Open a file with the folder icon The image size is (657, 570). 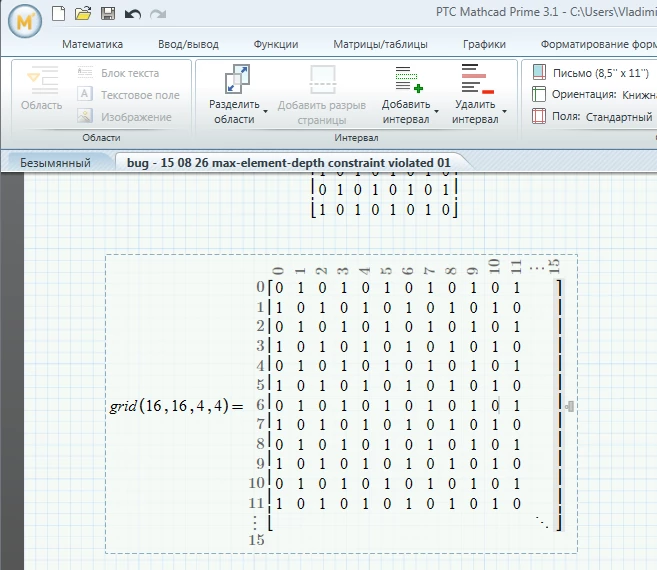83,13
